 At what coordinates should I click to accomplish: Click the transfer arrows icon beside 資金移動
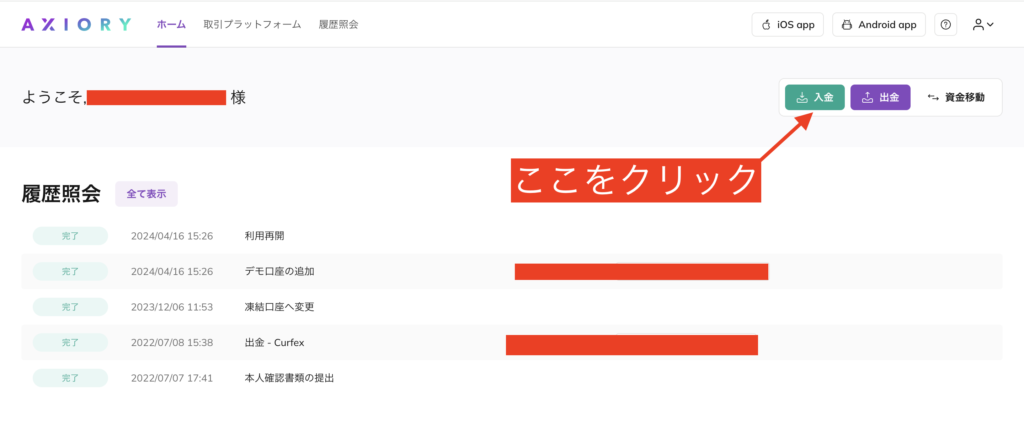coord(933,97)
